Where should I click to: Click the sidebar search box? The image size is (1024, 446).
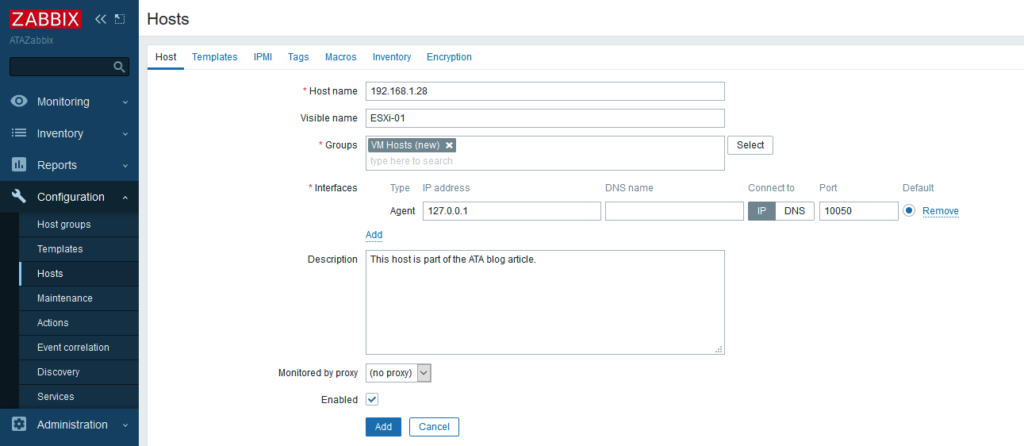click(69, 67)
